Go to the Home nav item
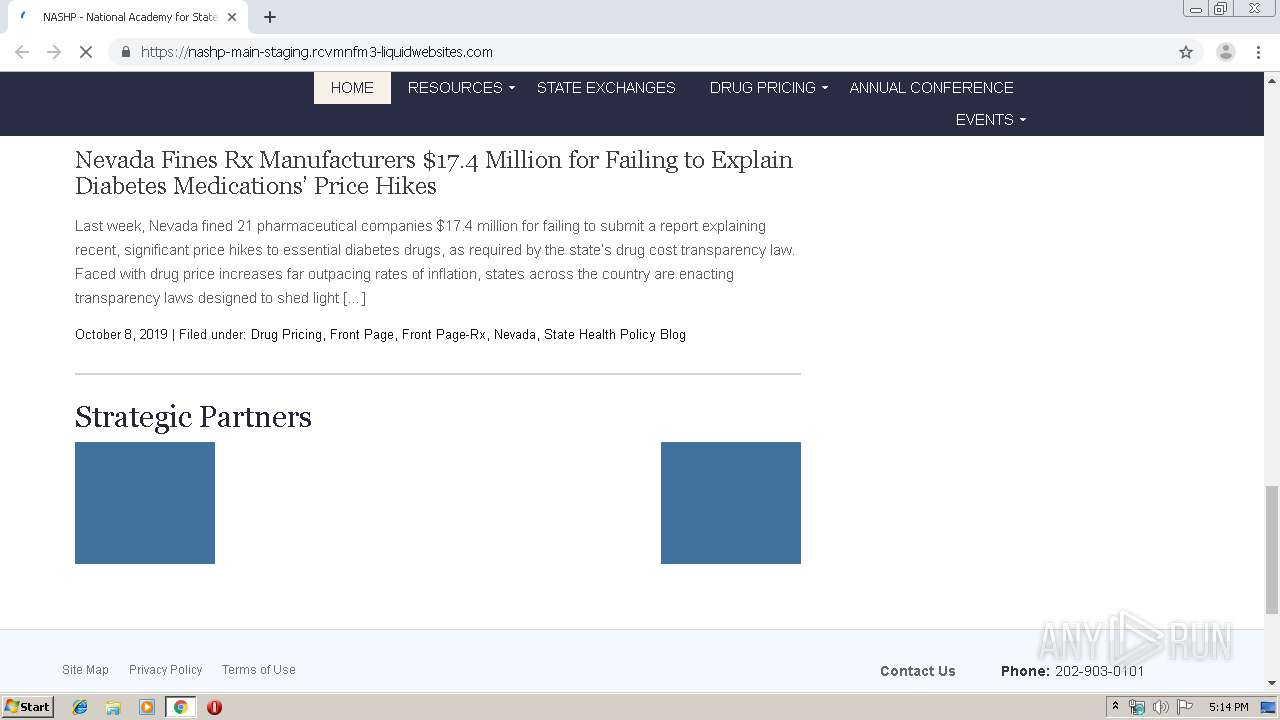Viewport: 1280px width, 720px height. 352,88
